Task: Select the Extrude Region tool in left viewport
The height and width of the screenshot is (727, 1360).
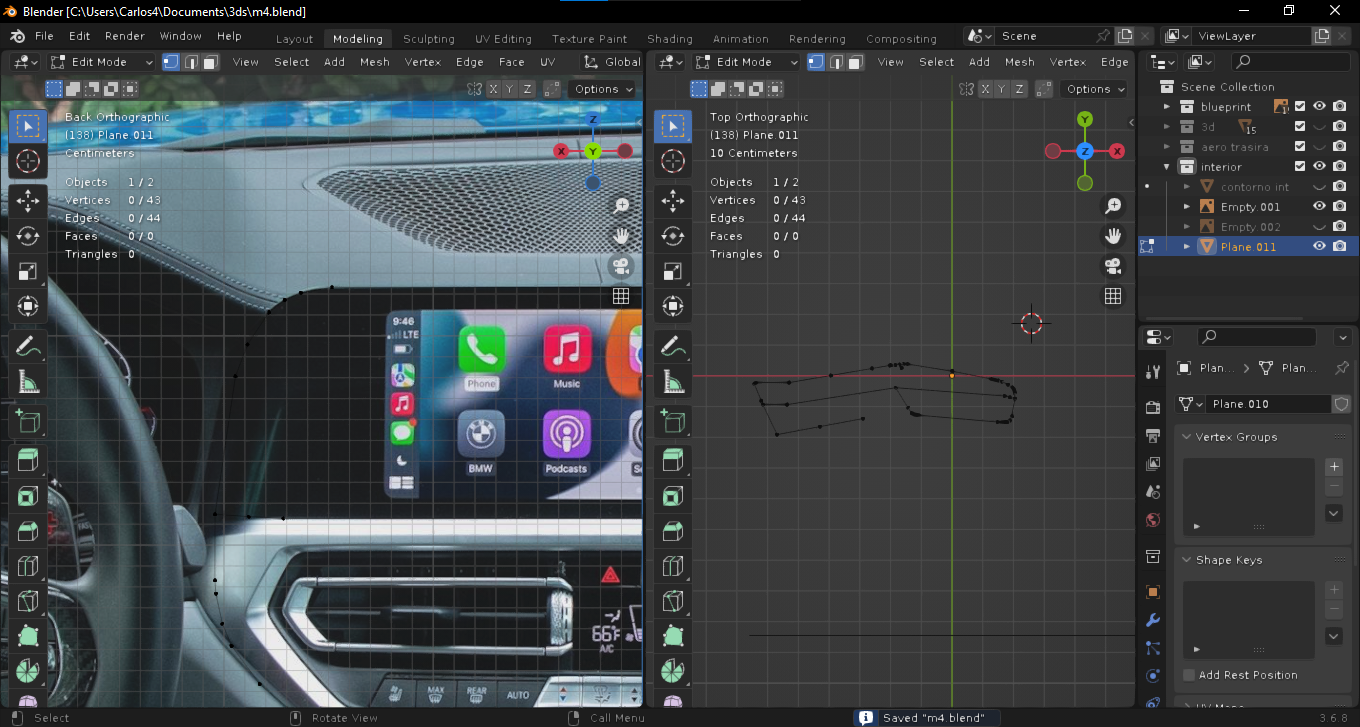Action: coord(28,461)
